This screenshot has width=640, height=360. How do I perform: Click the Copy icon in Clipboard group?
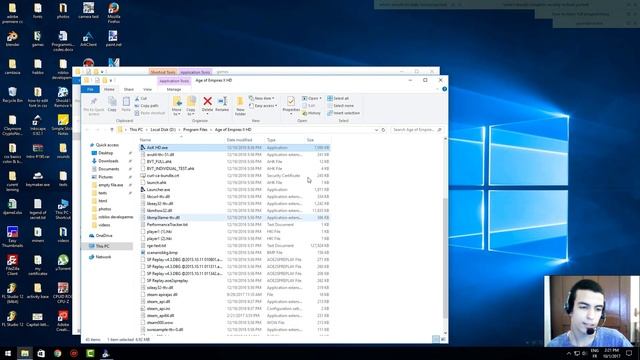pos(112,101)
